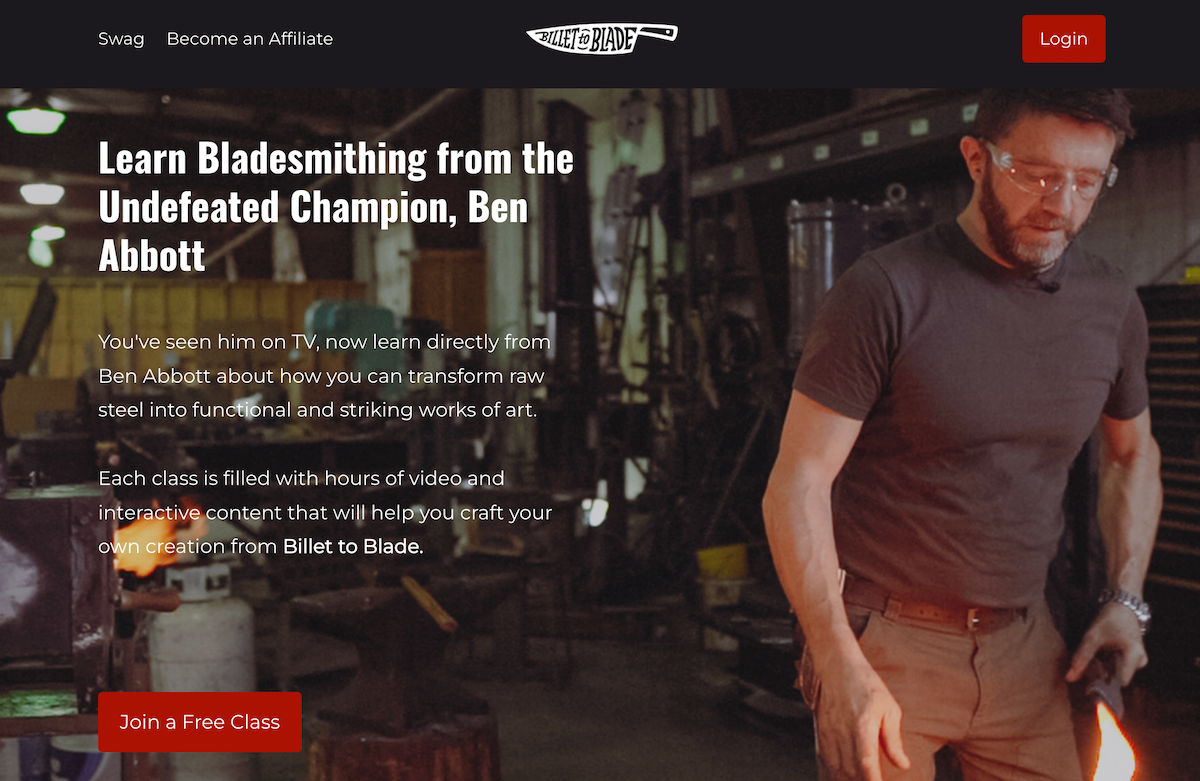Open the Become an Affiliate link
The height and width of the screenshot is (781, 1200).
[x=250, y=39]
